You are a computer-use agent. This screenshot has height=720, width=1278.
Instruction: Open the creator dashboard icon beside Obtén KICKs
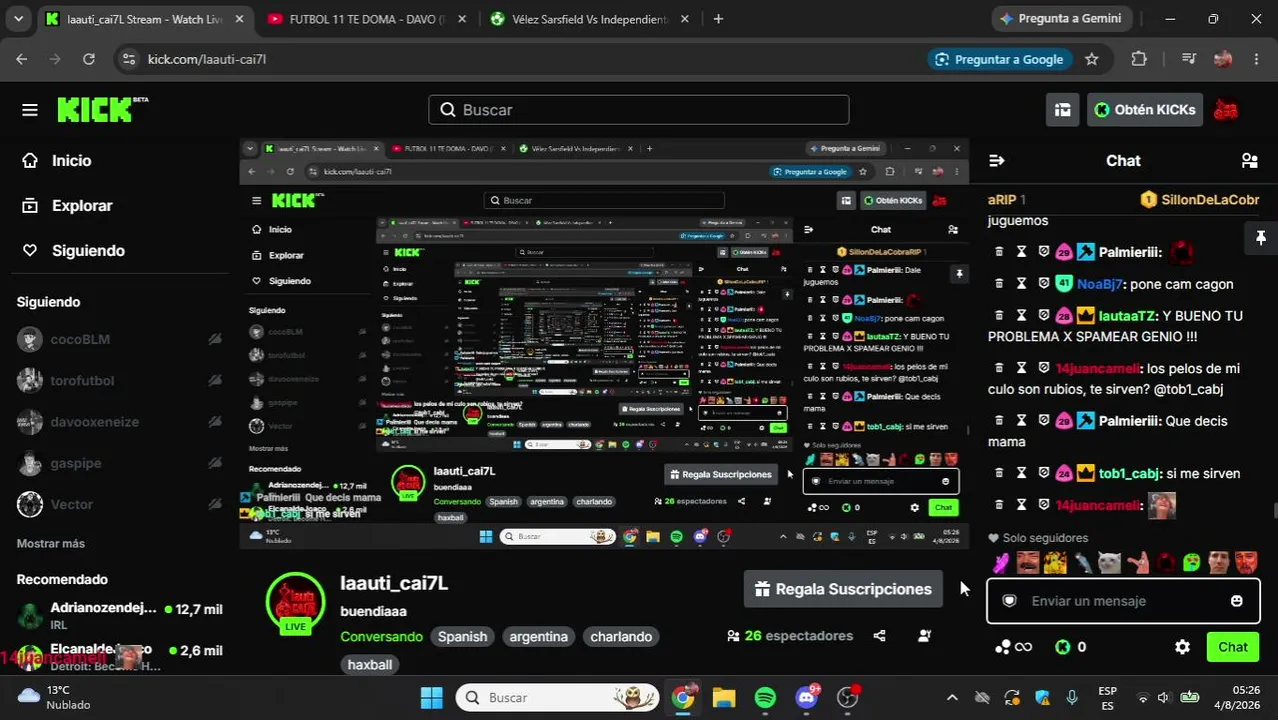click(1063, 110)
